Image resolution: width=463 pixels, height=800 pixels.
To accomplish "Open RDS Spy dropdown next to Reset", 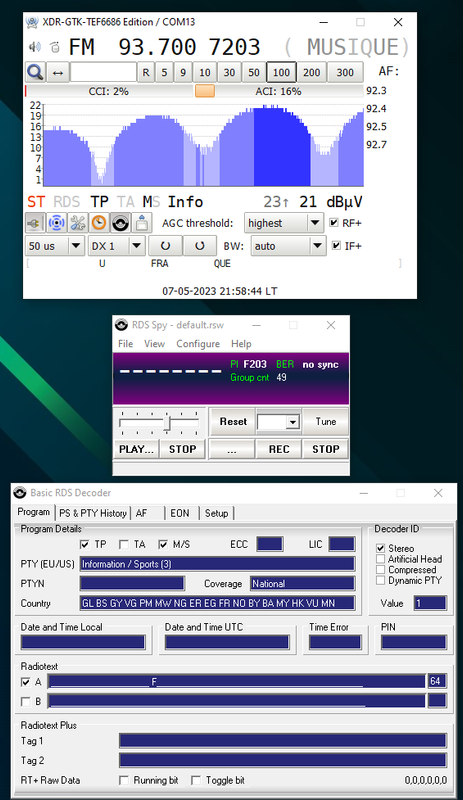I will coord(278,422).
